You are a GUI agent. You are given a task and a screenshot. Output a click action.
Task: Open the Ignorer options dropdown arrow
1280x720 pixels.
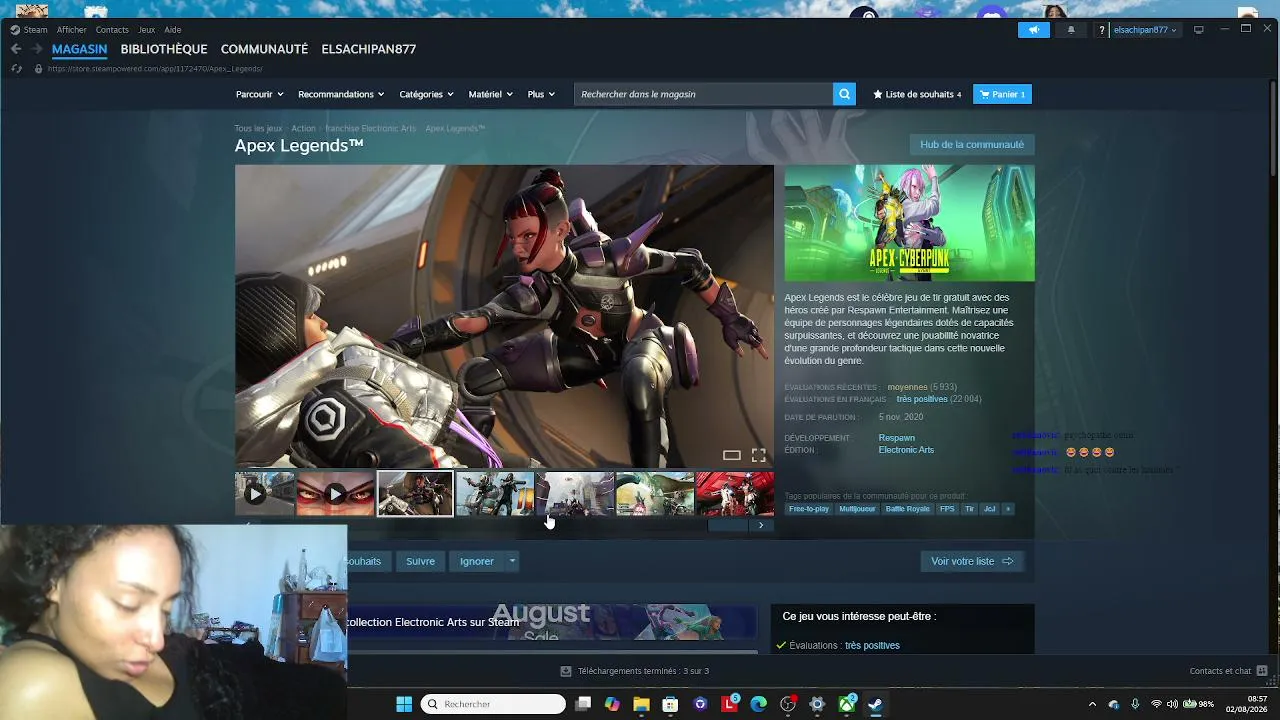512,561
